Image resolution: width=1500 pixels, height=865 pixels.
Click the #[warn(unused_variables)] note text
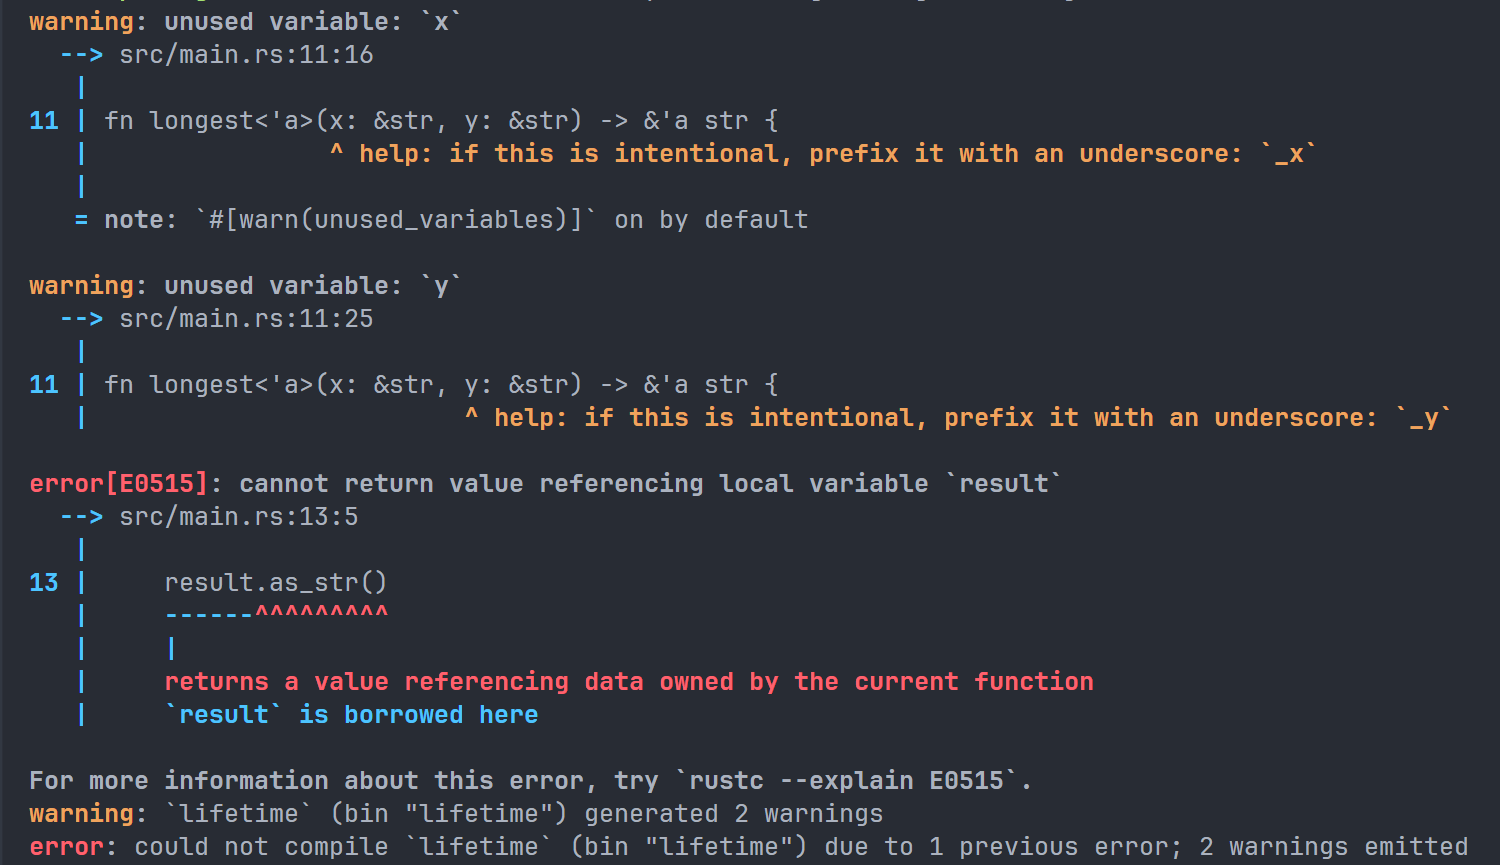(395, 220)
